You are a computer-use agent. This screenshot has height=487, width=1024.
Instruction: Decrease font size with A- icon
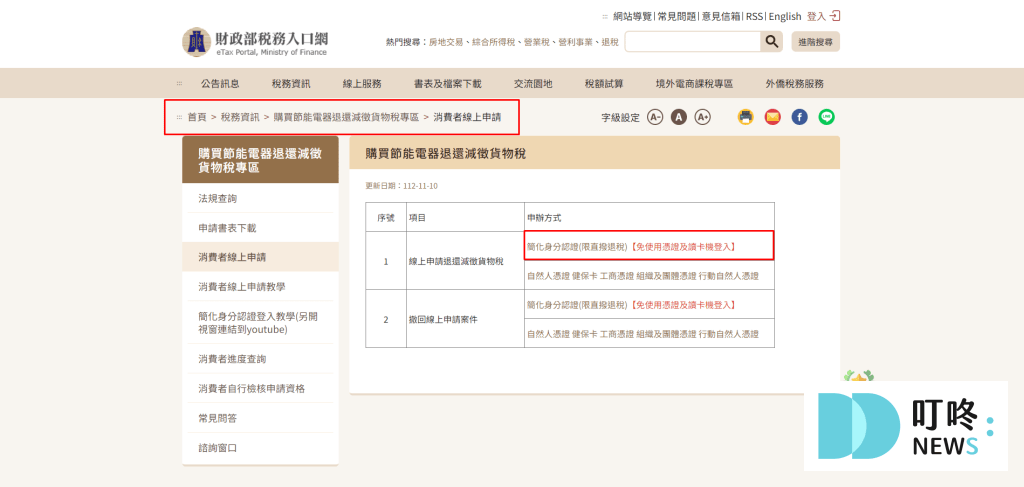click(x=655, y=118)
